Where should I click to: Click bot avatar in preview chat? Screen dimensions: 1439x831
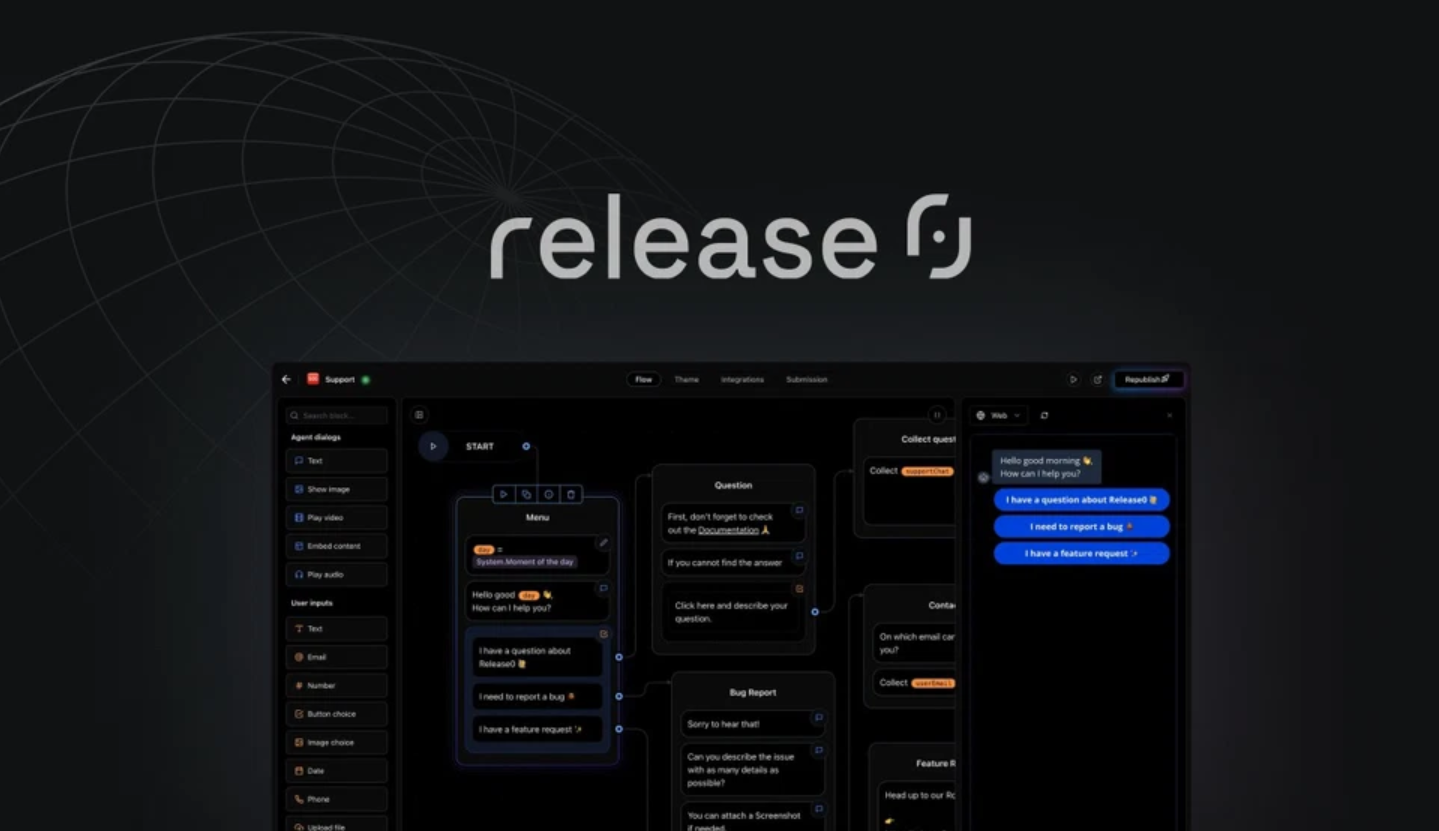(983, 478)
